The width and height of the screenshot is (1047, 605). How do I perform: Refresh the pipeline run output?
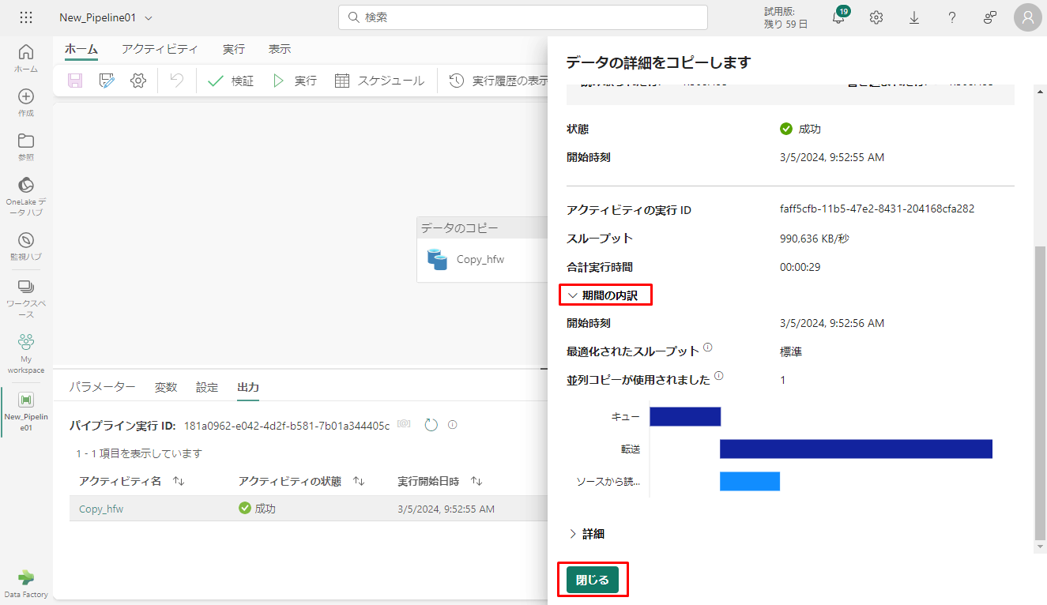[x=431, y=425]
